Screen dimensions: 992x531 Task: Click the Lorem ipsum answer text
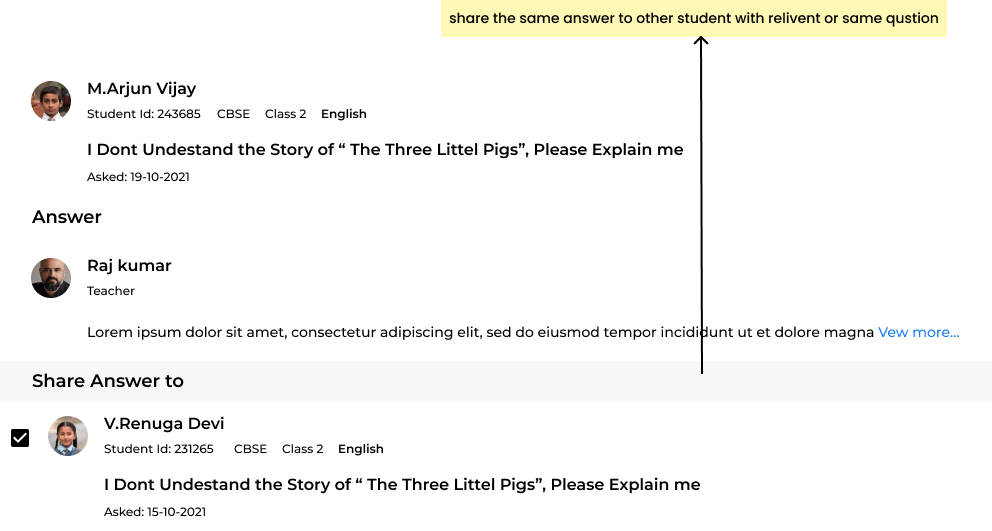click(480, 332)
